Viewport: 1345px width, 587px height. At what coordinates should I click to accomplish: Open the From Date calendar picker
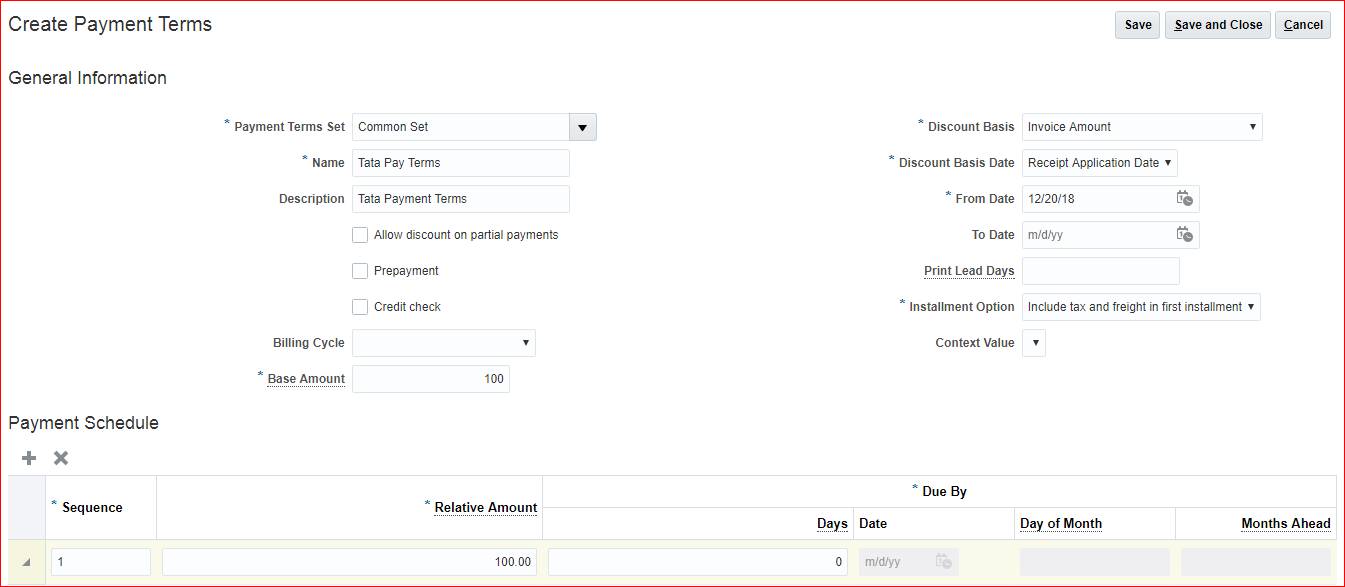click(x=1184, y=199)
